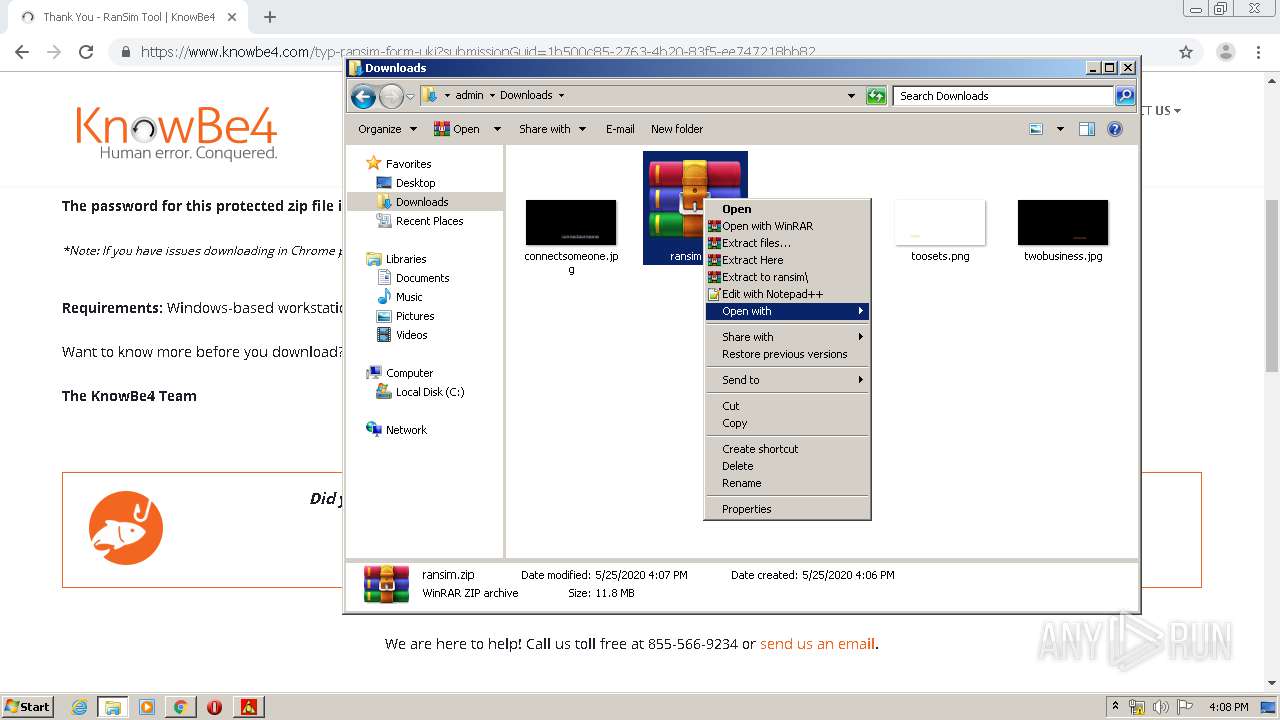Choose Properties in context menu
The width and height of the screenshot is (1280, 720).
(787, 509)
